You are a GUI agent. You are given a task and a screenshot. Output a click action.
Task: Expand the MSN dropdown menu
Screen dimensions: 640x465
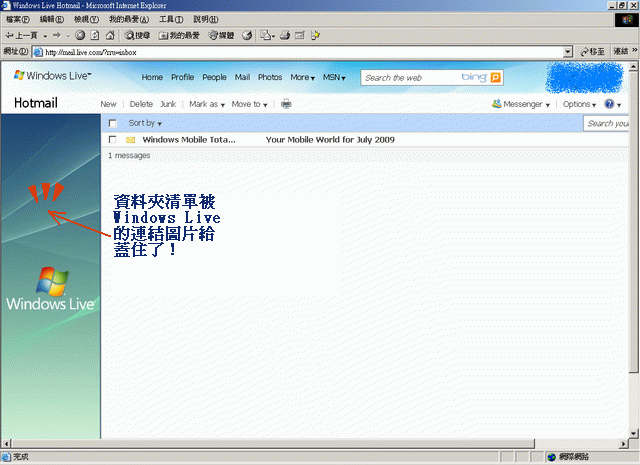(334, 77)
